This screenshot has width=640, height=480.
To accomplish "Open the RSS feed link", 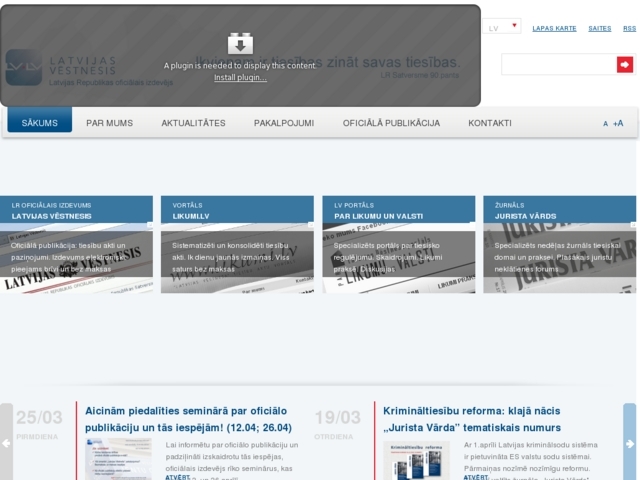I will pyautogui.click(x=629, y=28).
